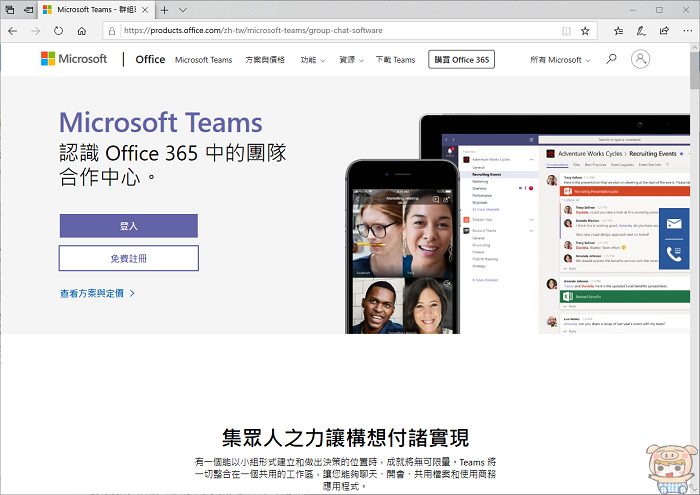Image resolution: width=700 pixels, height=495 pixels.
Task: Click the 購買 Office 365 button
Action: pyautogui.click(x=461, y=60)
